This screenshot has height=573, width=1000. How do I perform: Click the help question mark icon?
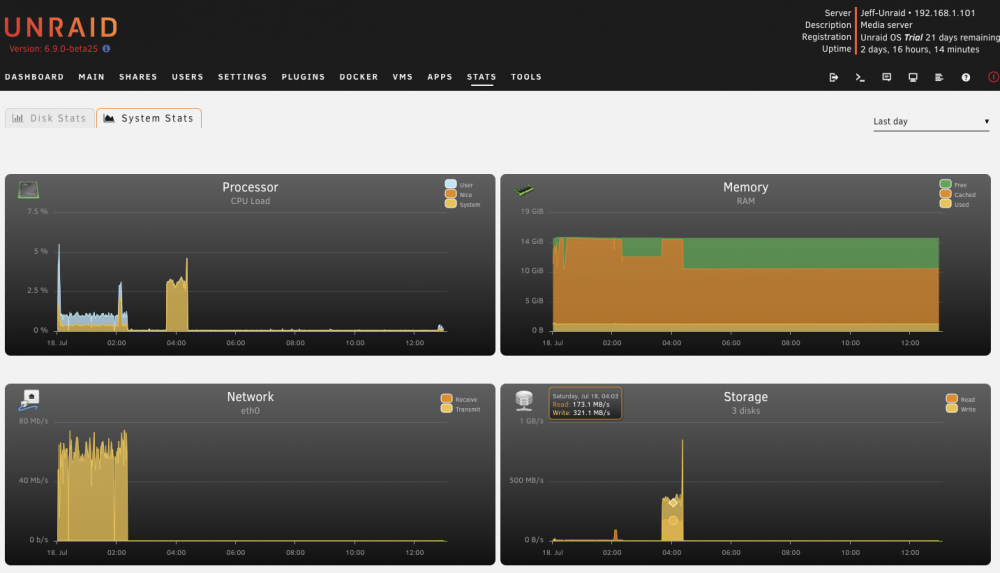coord(966,77)
